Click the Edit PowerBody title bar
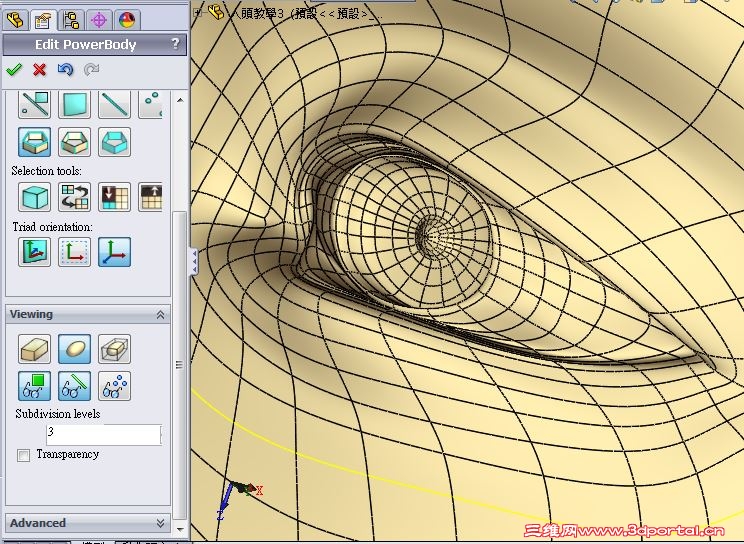Screen dimensions: 744x544 [x=94, y=45]
